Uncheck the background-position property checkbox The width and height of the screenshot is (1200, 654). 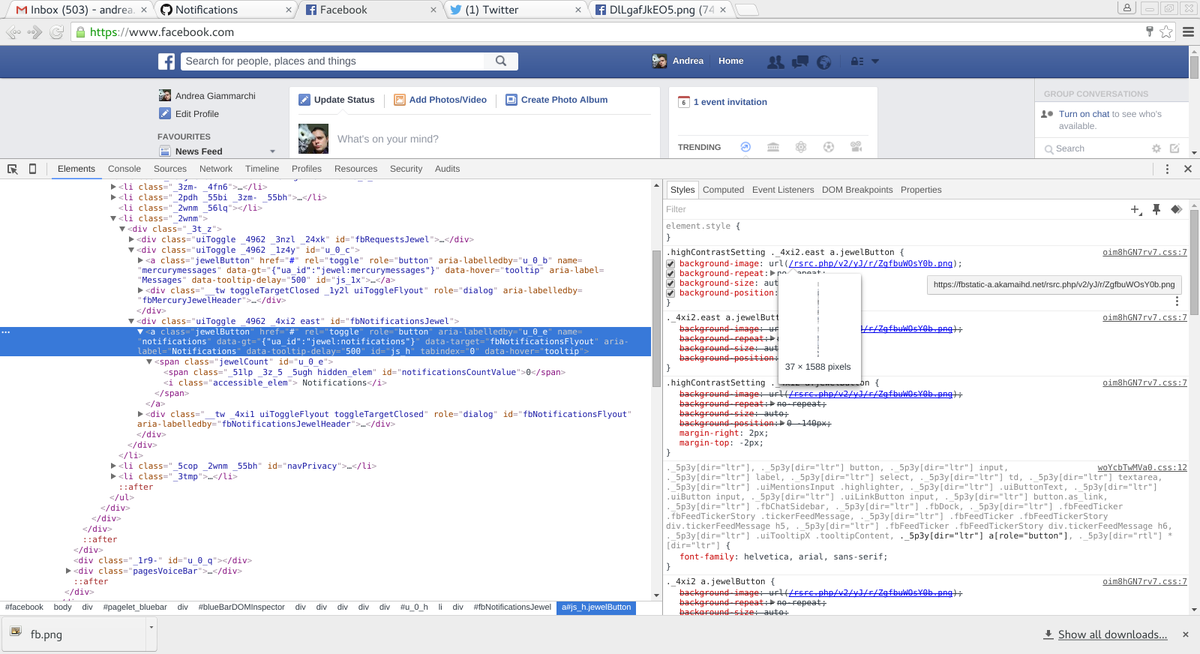[671, 293]
